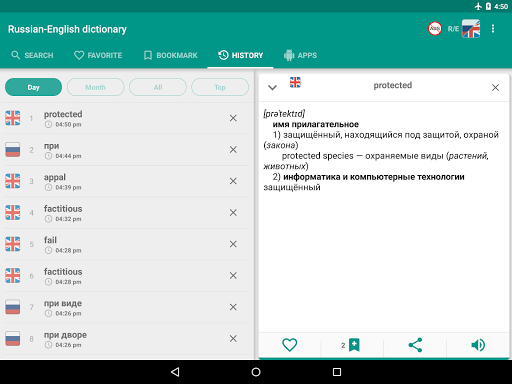Remove 'appal' from history

[x=233, y=181]
